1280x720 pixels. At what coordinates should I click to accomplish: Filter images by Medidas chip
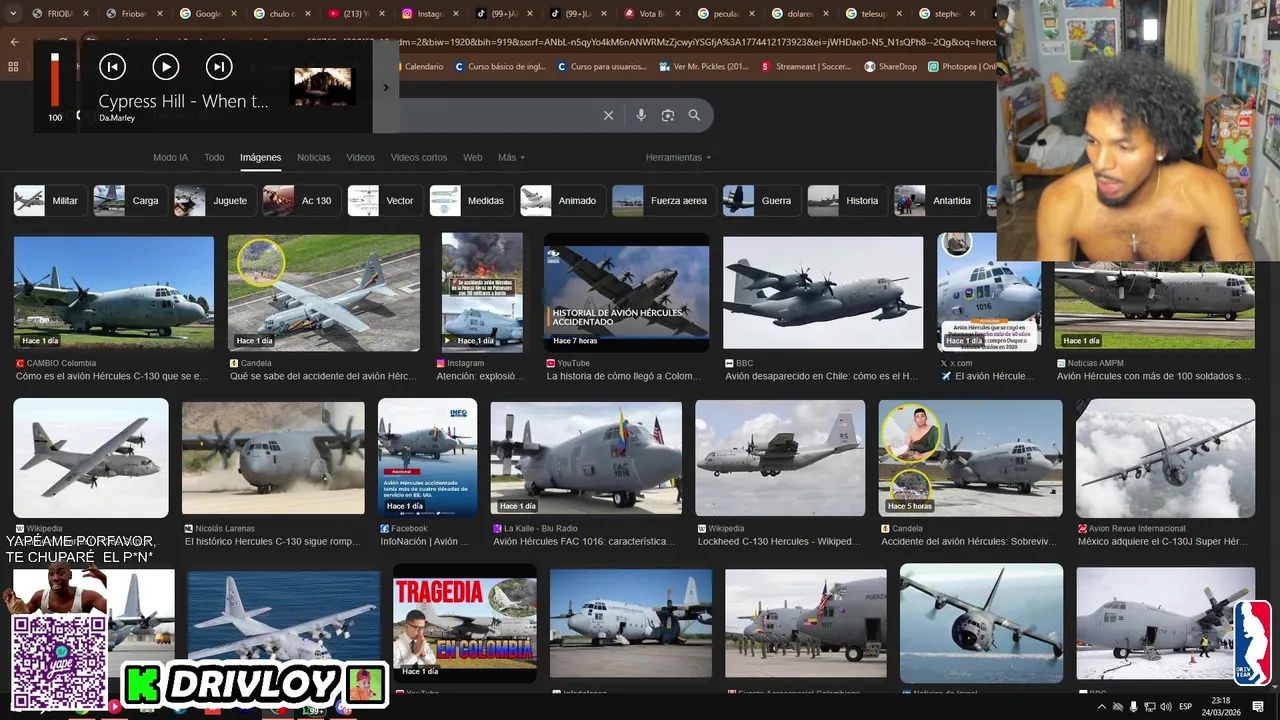470,201
